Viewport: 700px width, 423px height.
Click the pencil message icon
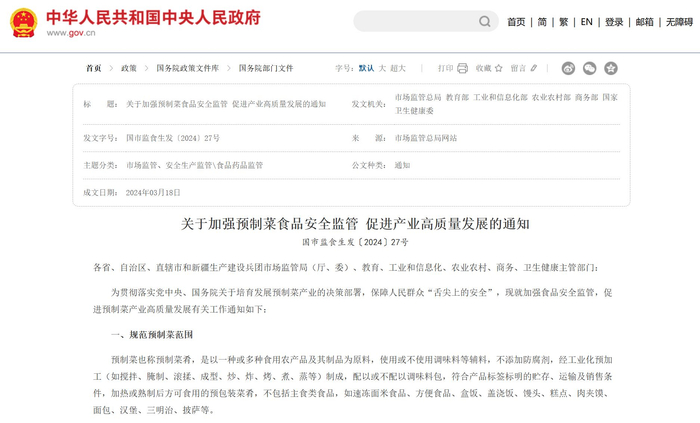533,68
